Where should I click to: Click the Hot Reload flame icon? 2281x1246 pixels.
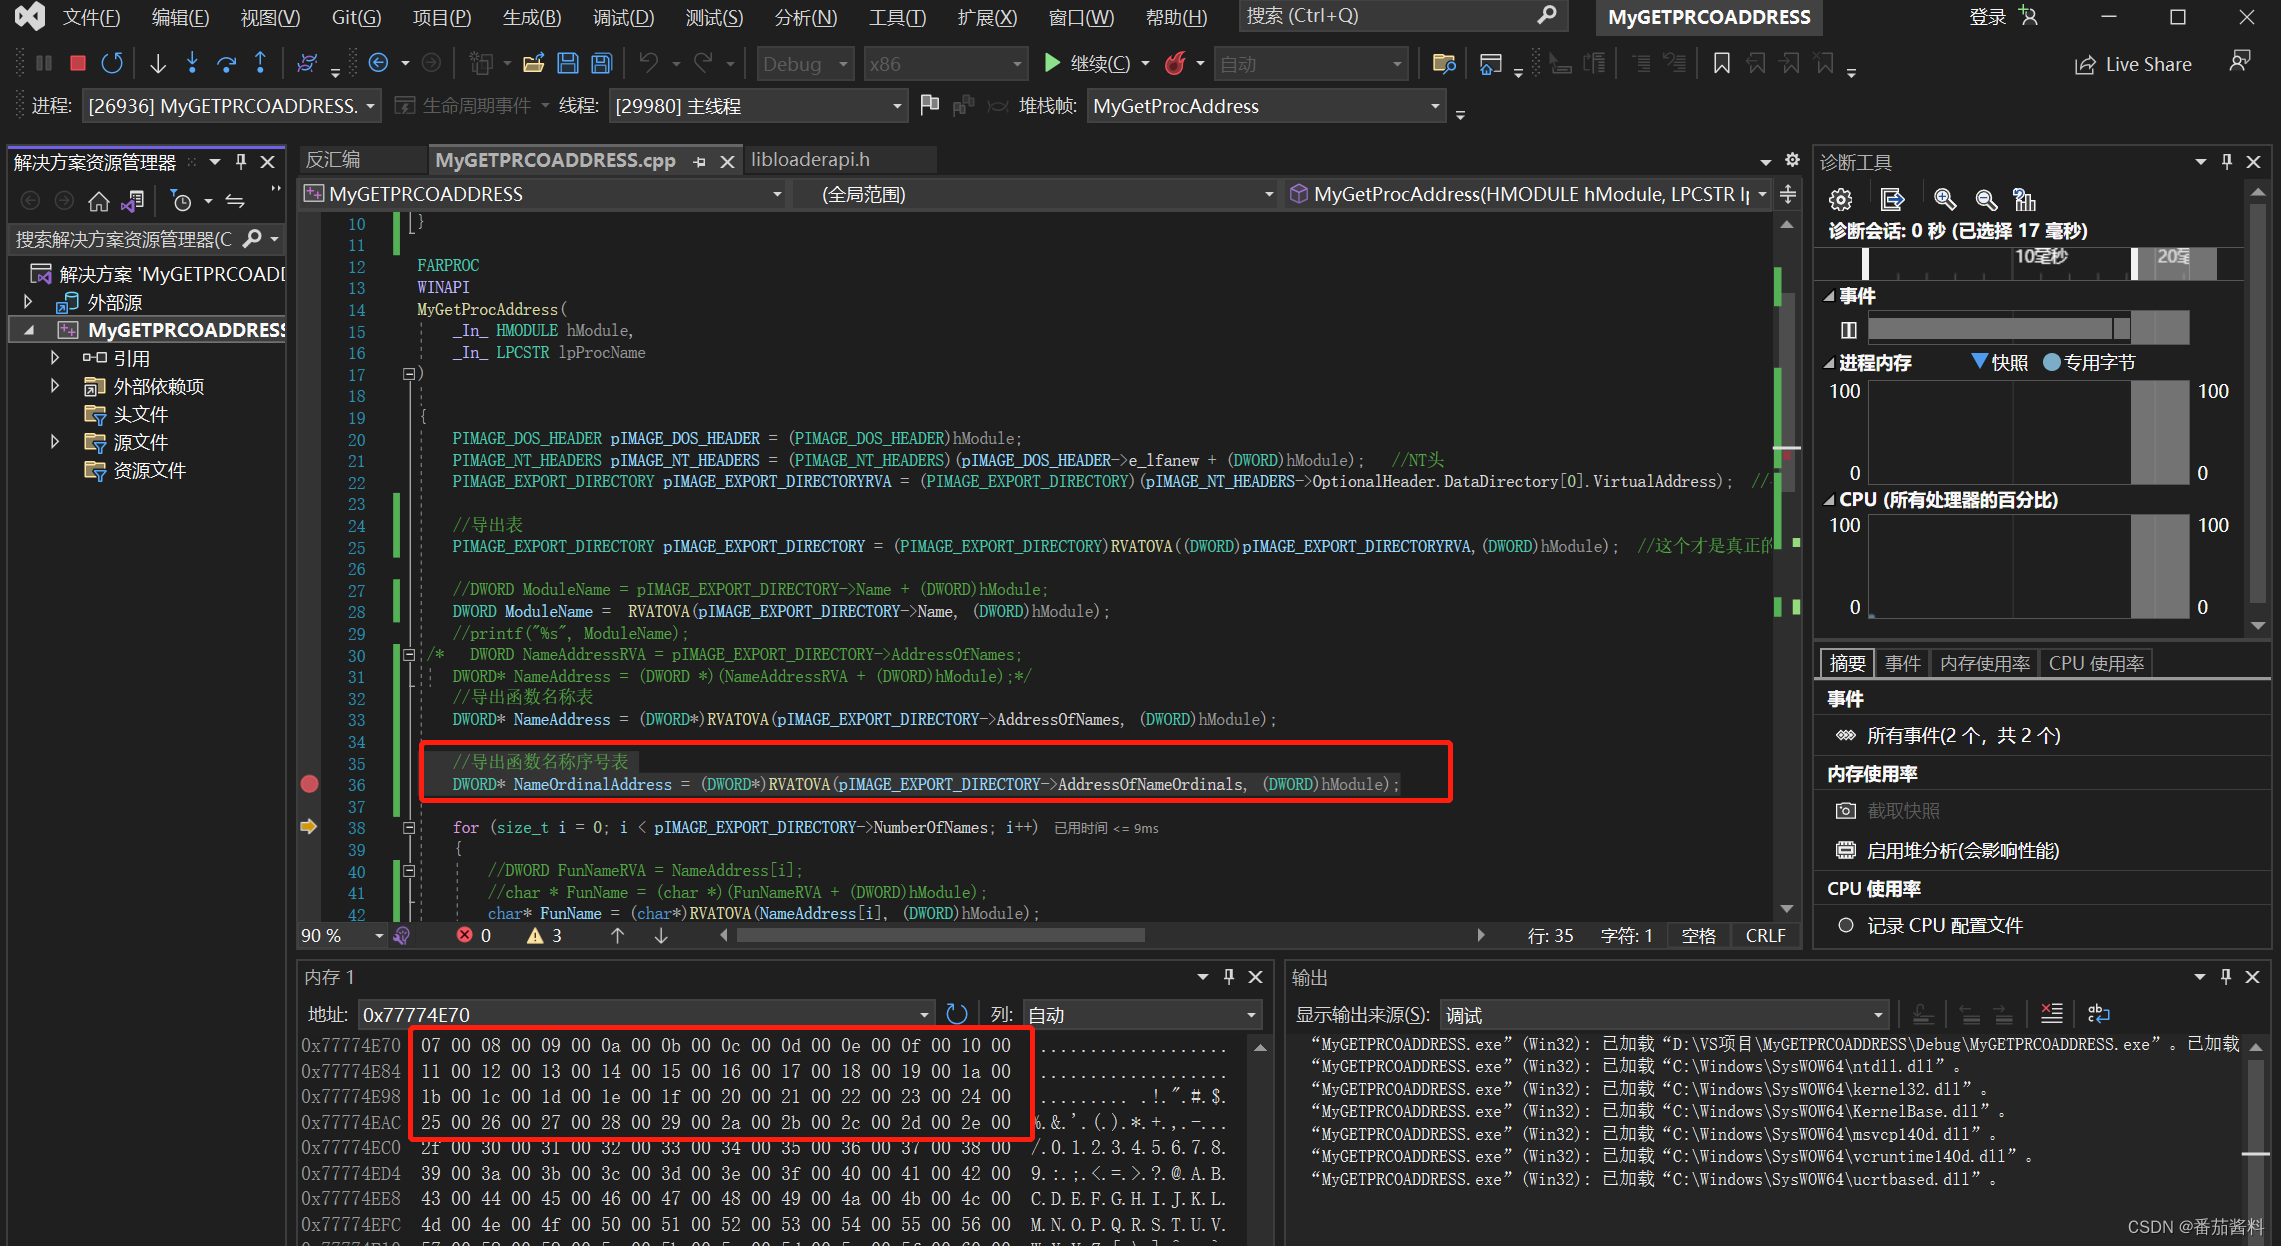tap(1175, 63)
